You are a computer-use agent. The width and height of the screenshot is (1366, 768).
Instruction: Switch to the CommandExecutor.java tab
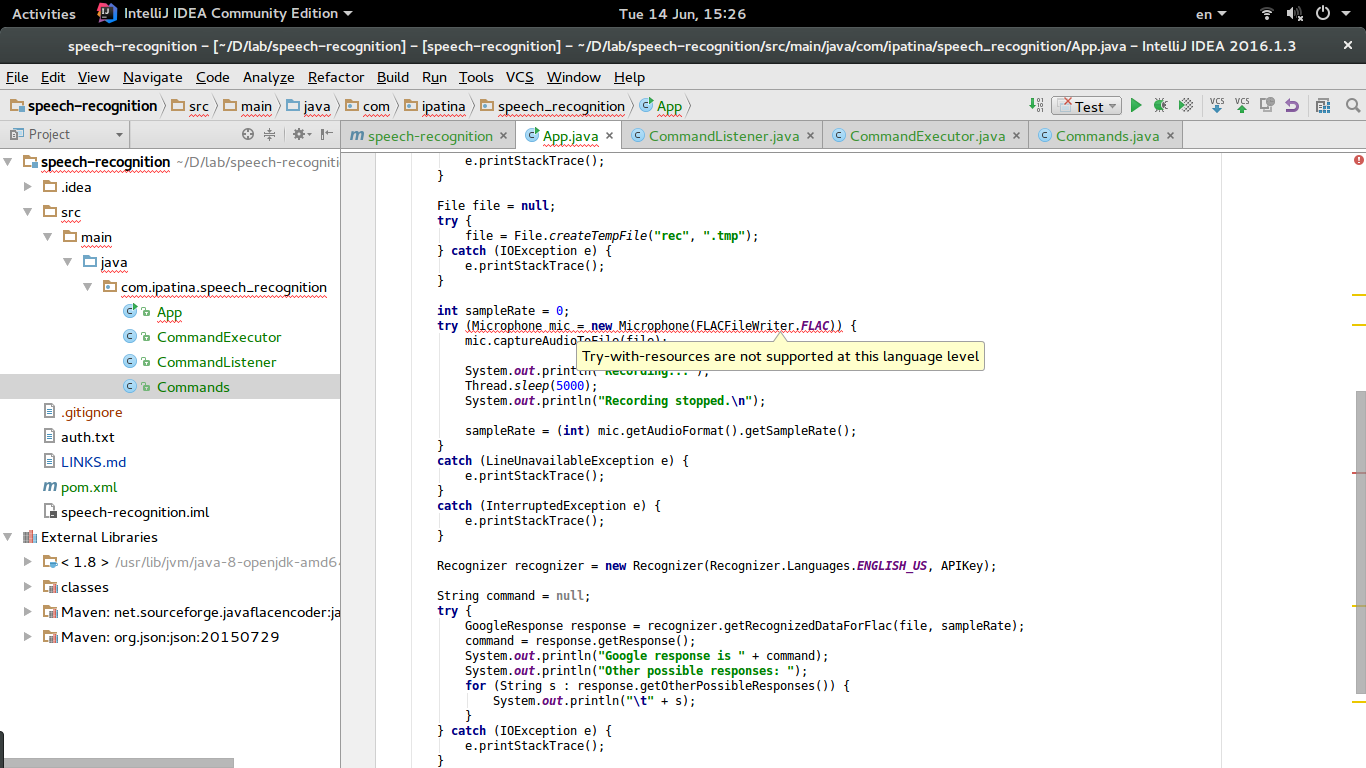pyautogui.click(x=927, y=136)
